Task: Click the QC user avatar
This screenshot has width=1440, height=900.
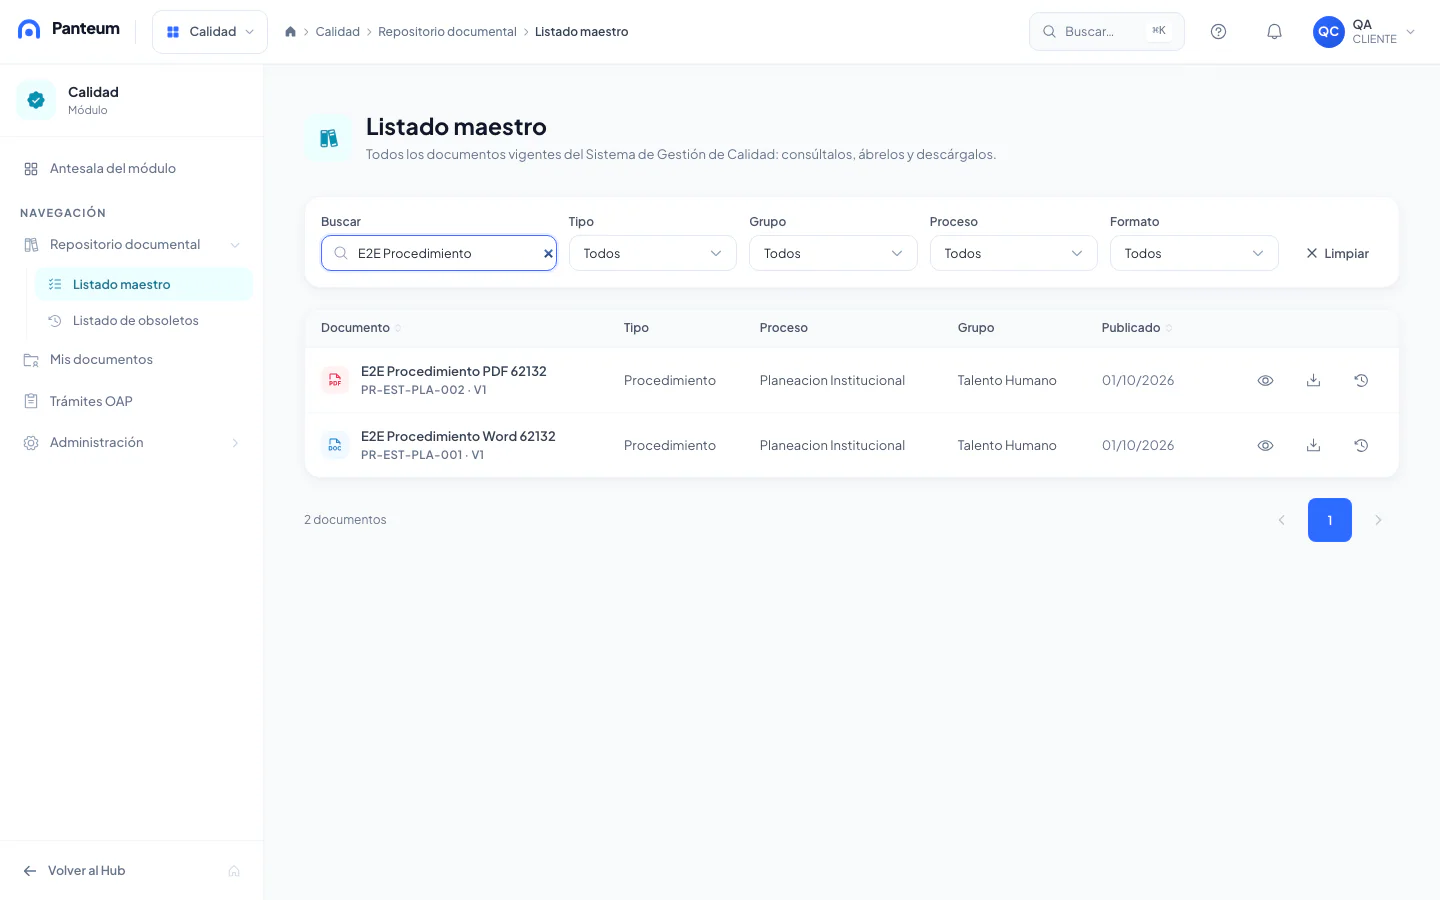Action: 1328,32
